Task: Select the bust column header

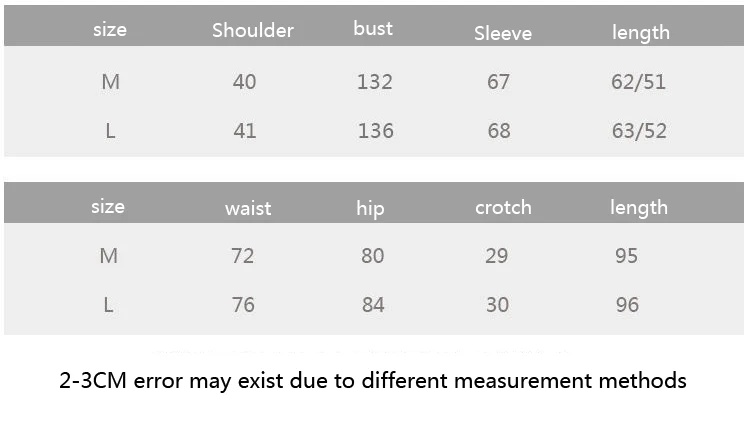Action: click(373, 28)
